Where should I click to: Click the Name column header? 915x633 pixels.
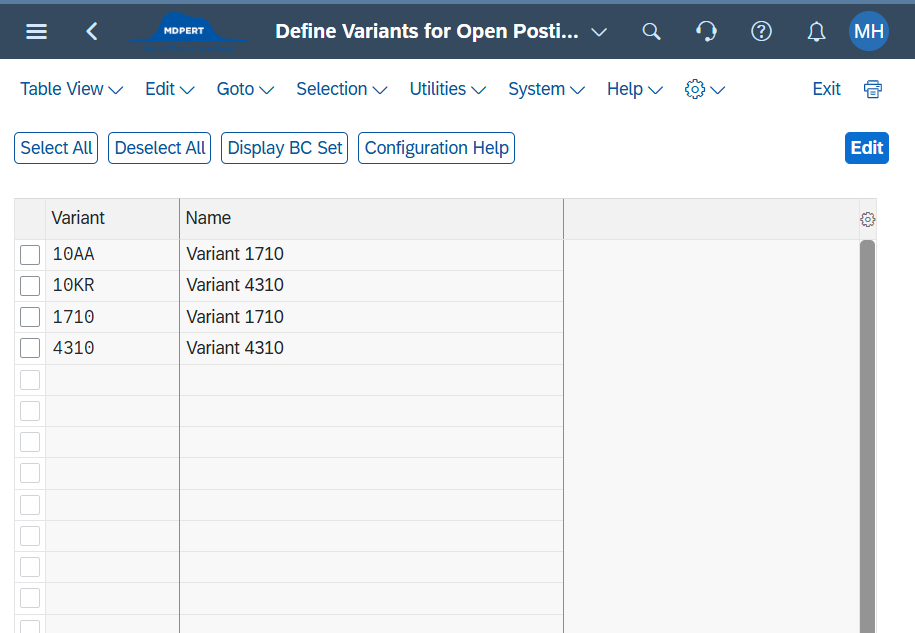coord(371,219)
